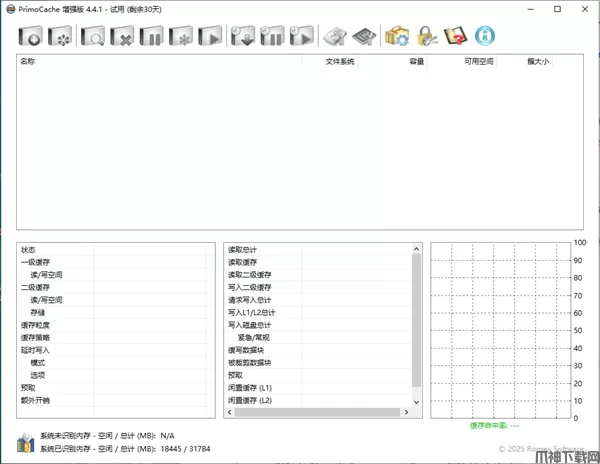The width and height of the screenshot is (600, 464).
Task: Click the notepad with pen toolbar icon
Action: coord(333,37)
